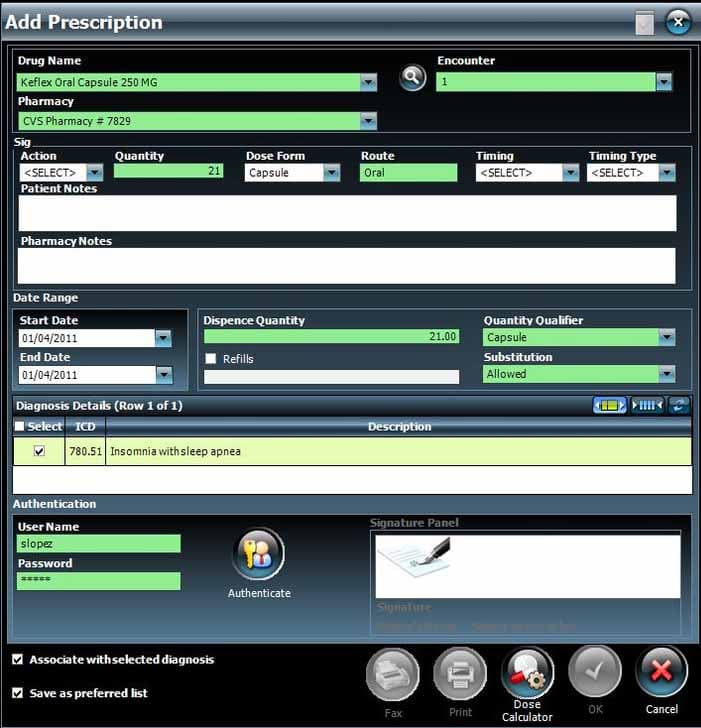The width and height of the screenshot is (701, 728).
Task: Open the Encounter dropdown
Action: pos(664,82)
